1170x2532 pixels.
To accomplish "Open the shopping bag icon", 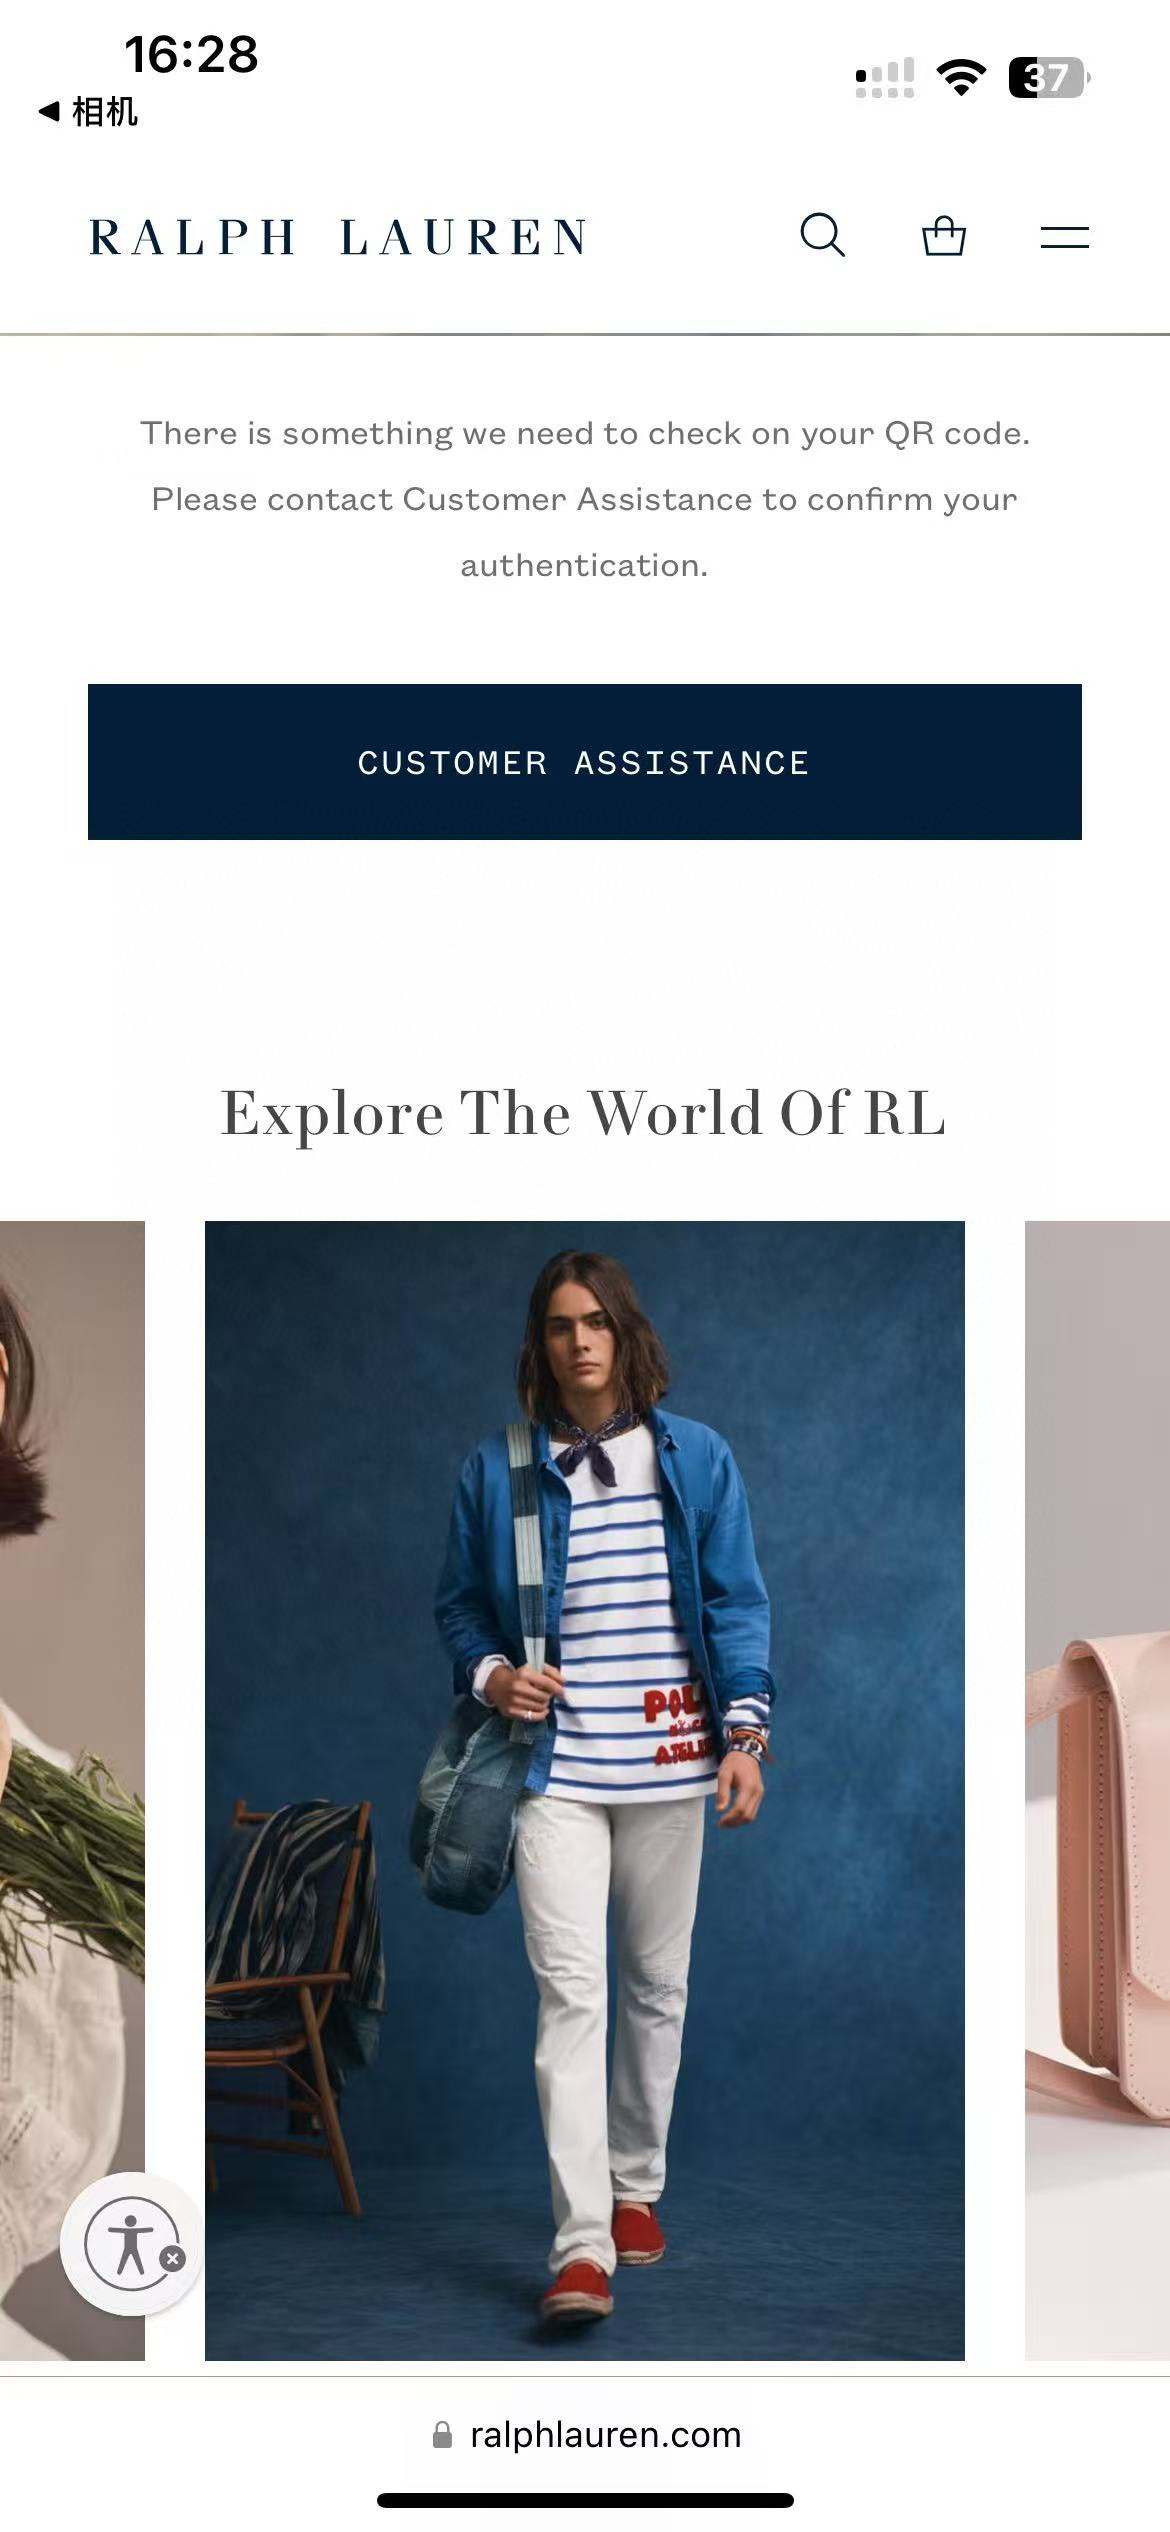I will click(x=943, y=236).
